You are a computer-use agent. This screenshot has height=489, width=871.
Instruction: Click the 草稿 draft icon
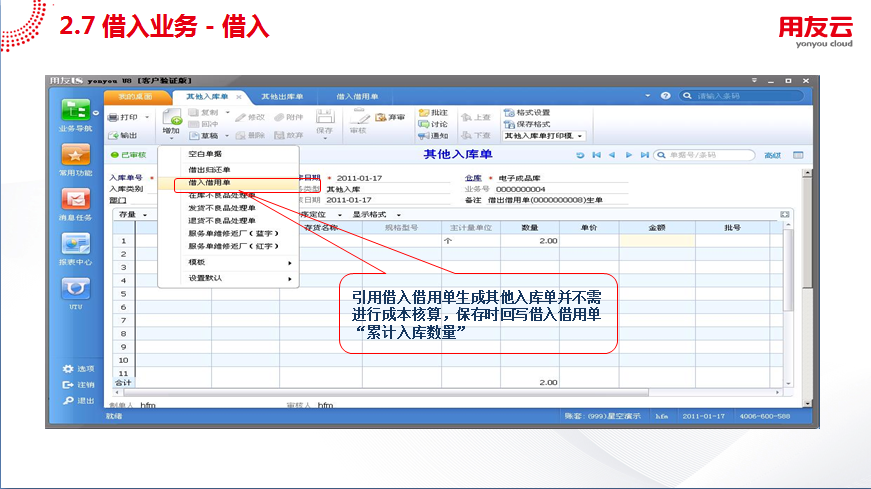pos(193,136)
